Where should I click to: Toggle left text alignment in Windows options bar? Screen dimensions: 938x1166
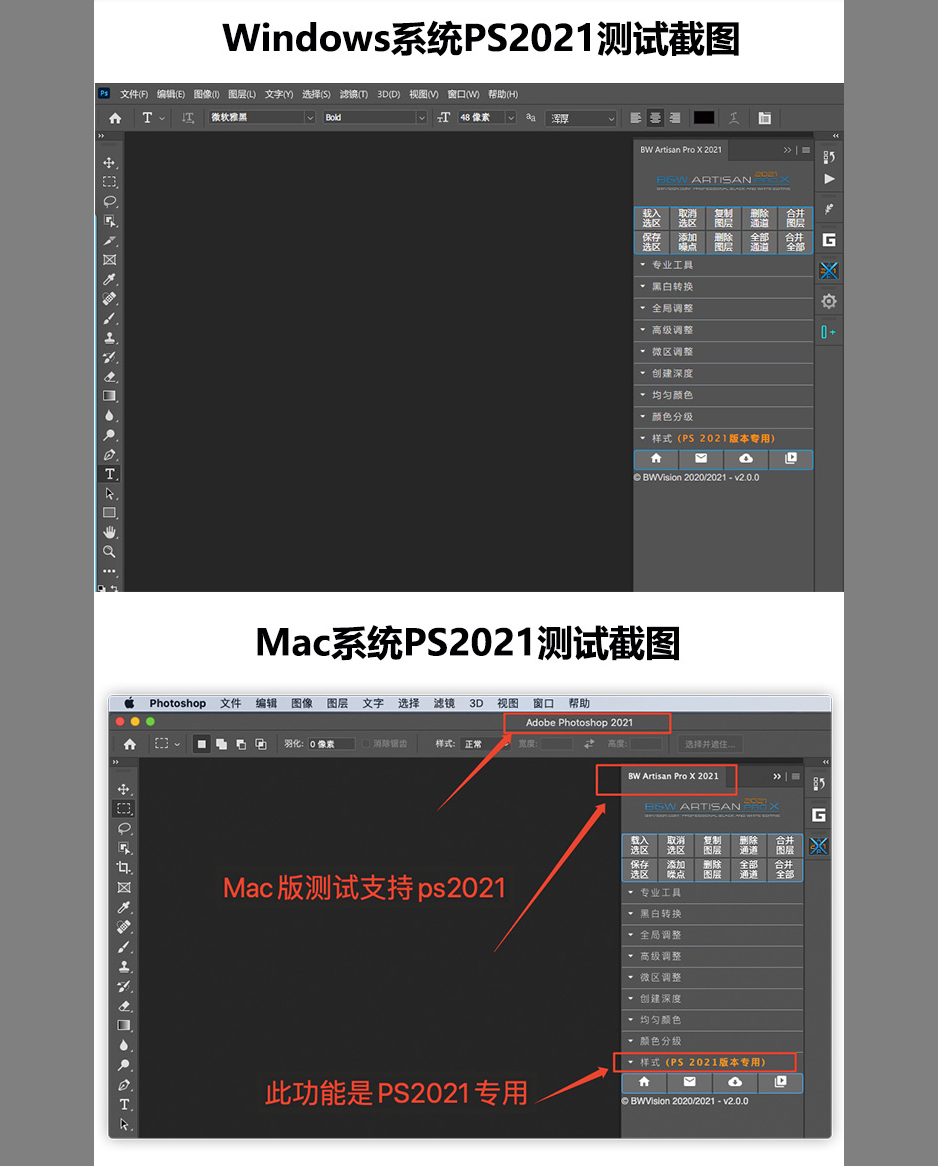(635, 118)
